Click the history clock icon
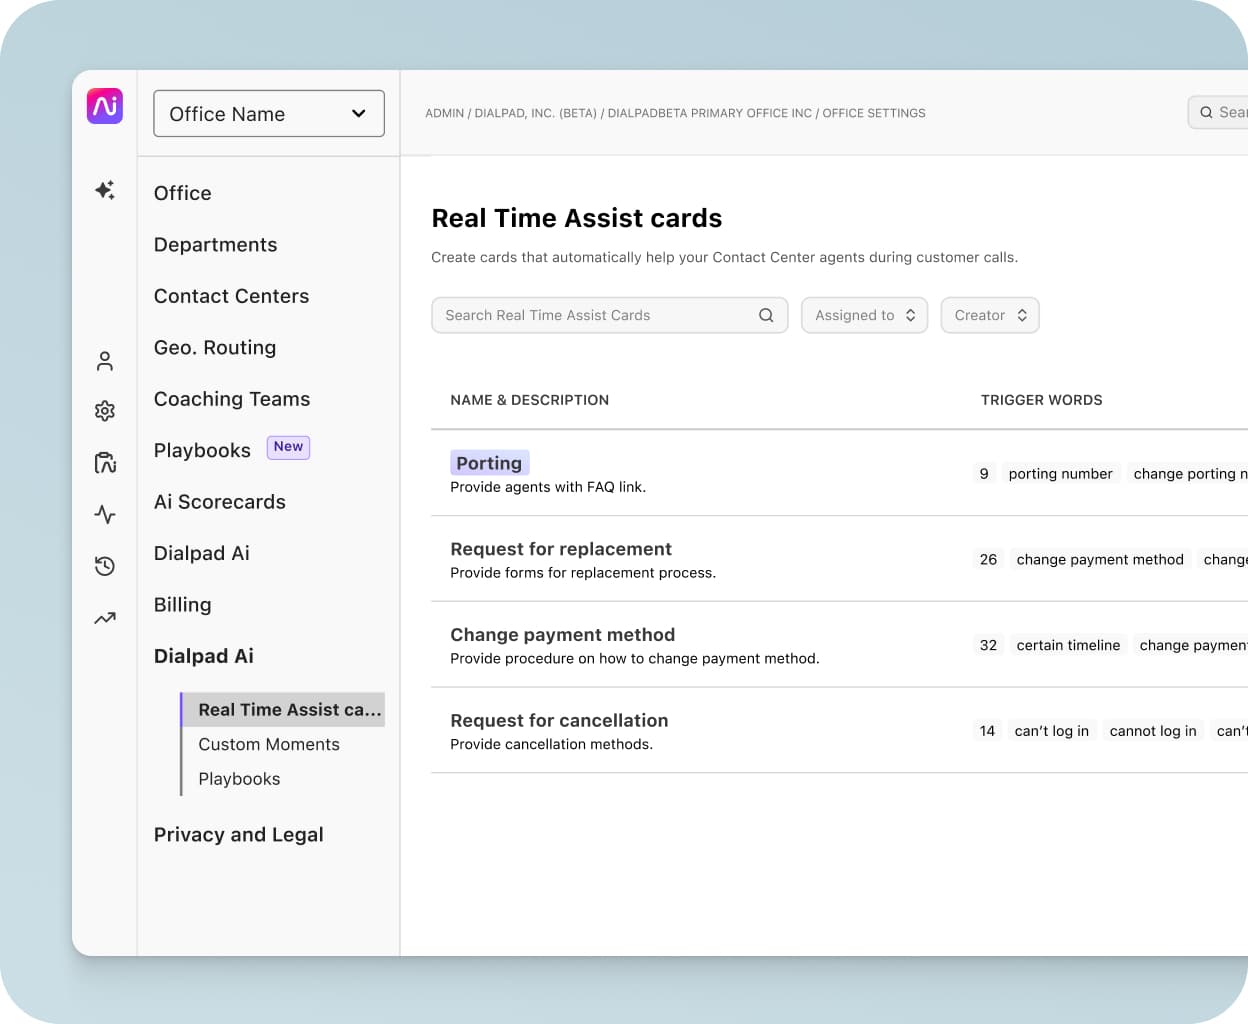1248x1024 pixels. 105,566
